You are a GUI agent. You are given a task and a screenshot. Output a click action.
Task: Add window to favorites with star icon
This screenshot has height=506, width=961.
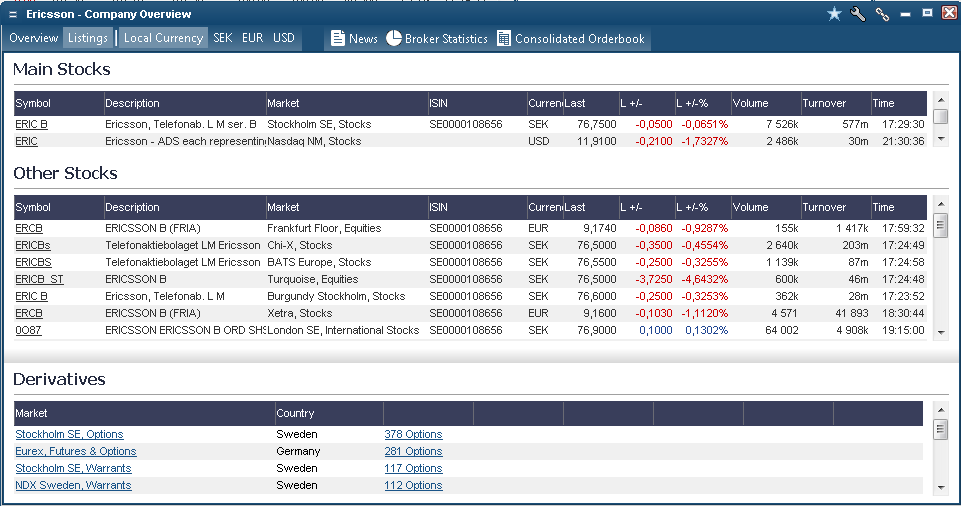pos(834,13)
